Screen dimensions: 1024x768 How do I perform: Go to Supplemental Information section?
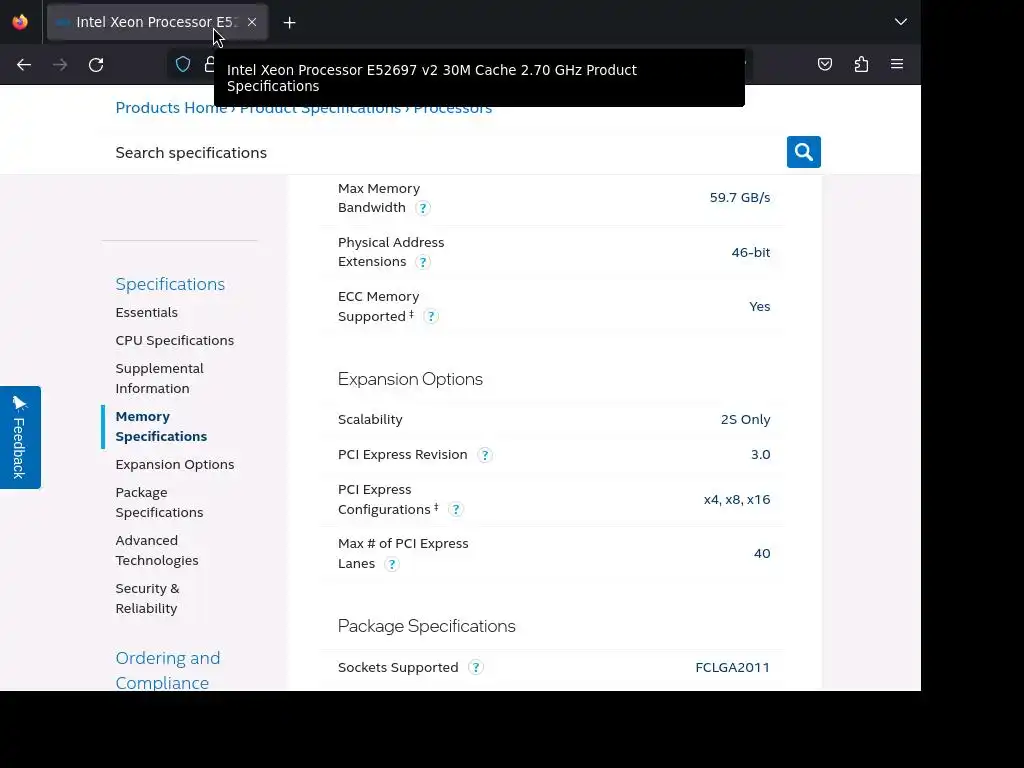pyautogui.click(x=159, y=378)
